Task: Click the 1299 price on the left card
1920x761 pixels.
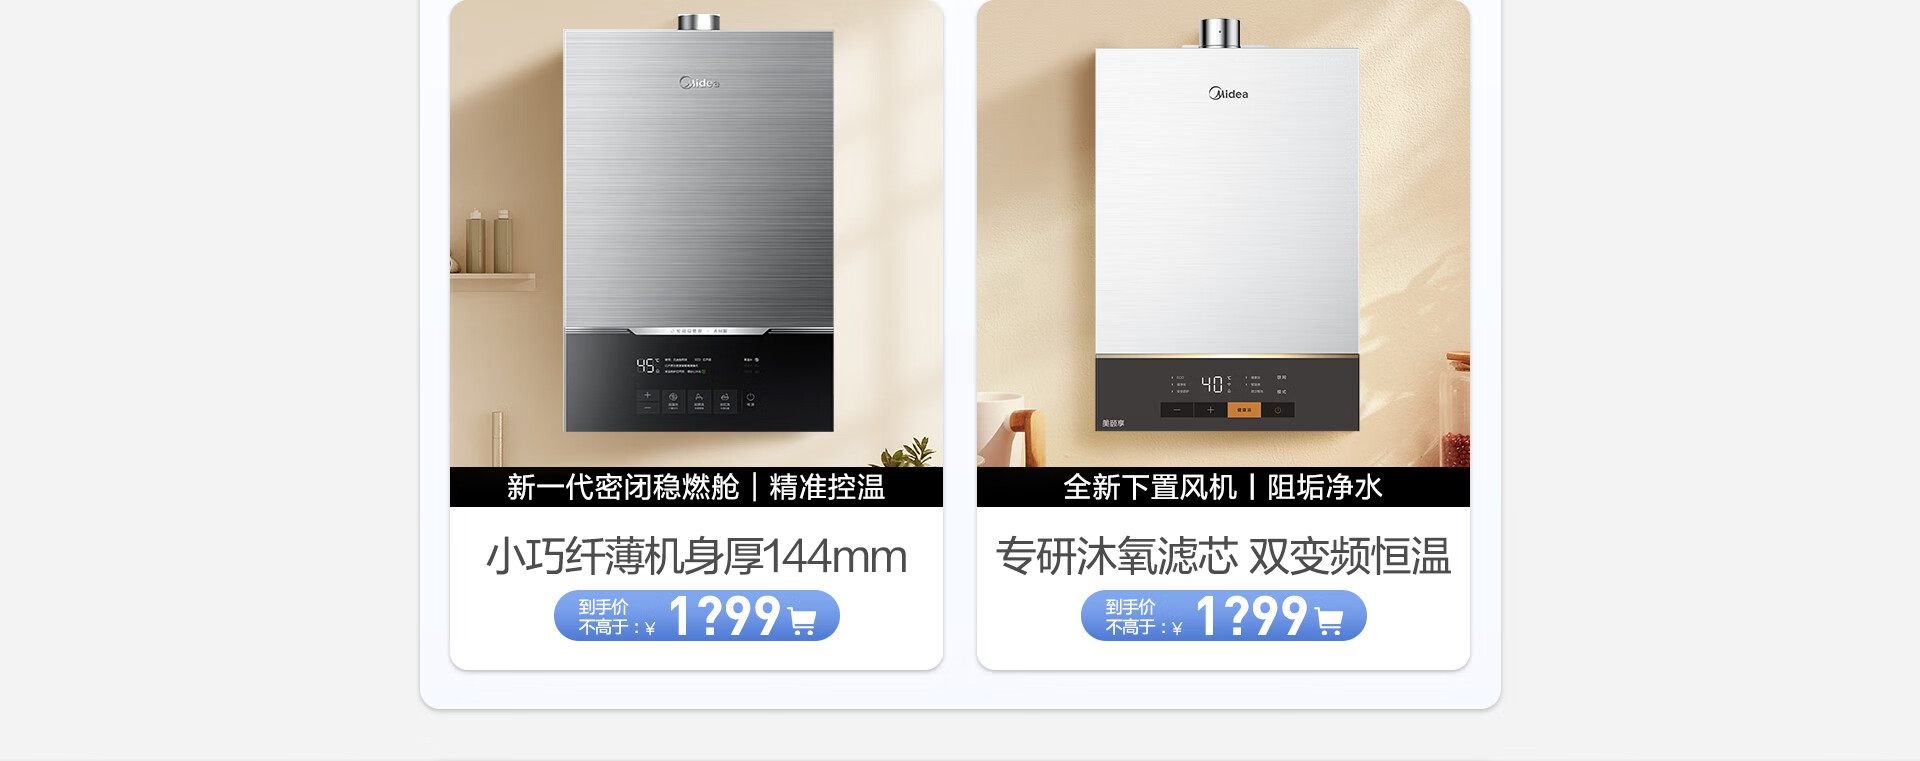Action: coord(724,616)
